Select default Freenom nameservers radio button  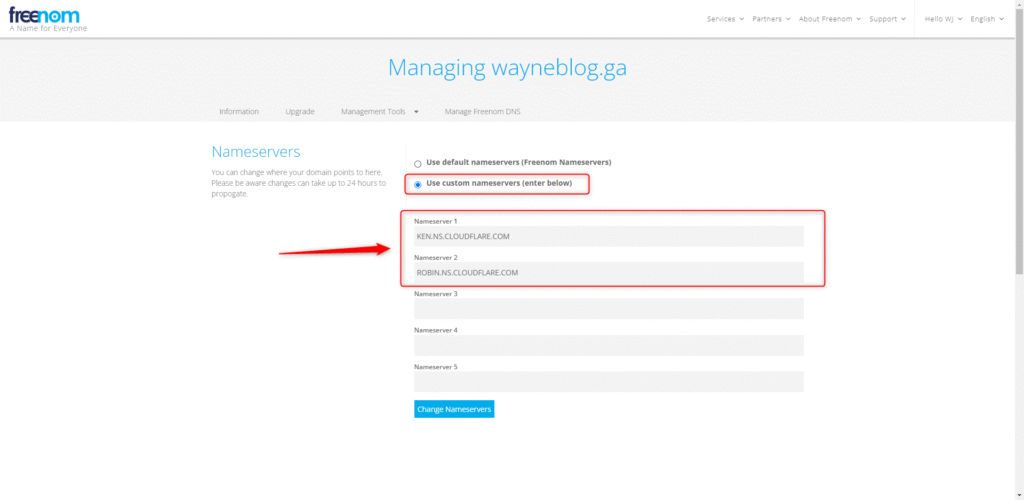point(418,163)
